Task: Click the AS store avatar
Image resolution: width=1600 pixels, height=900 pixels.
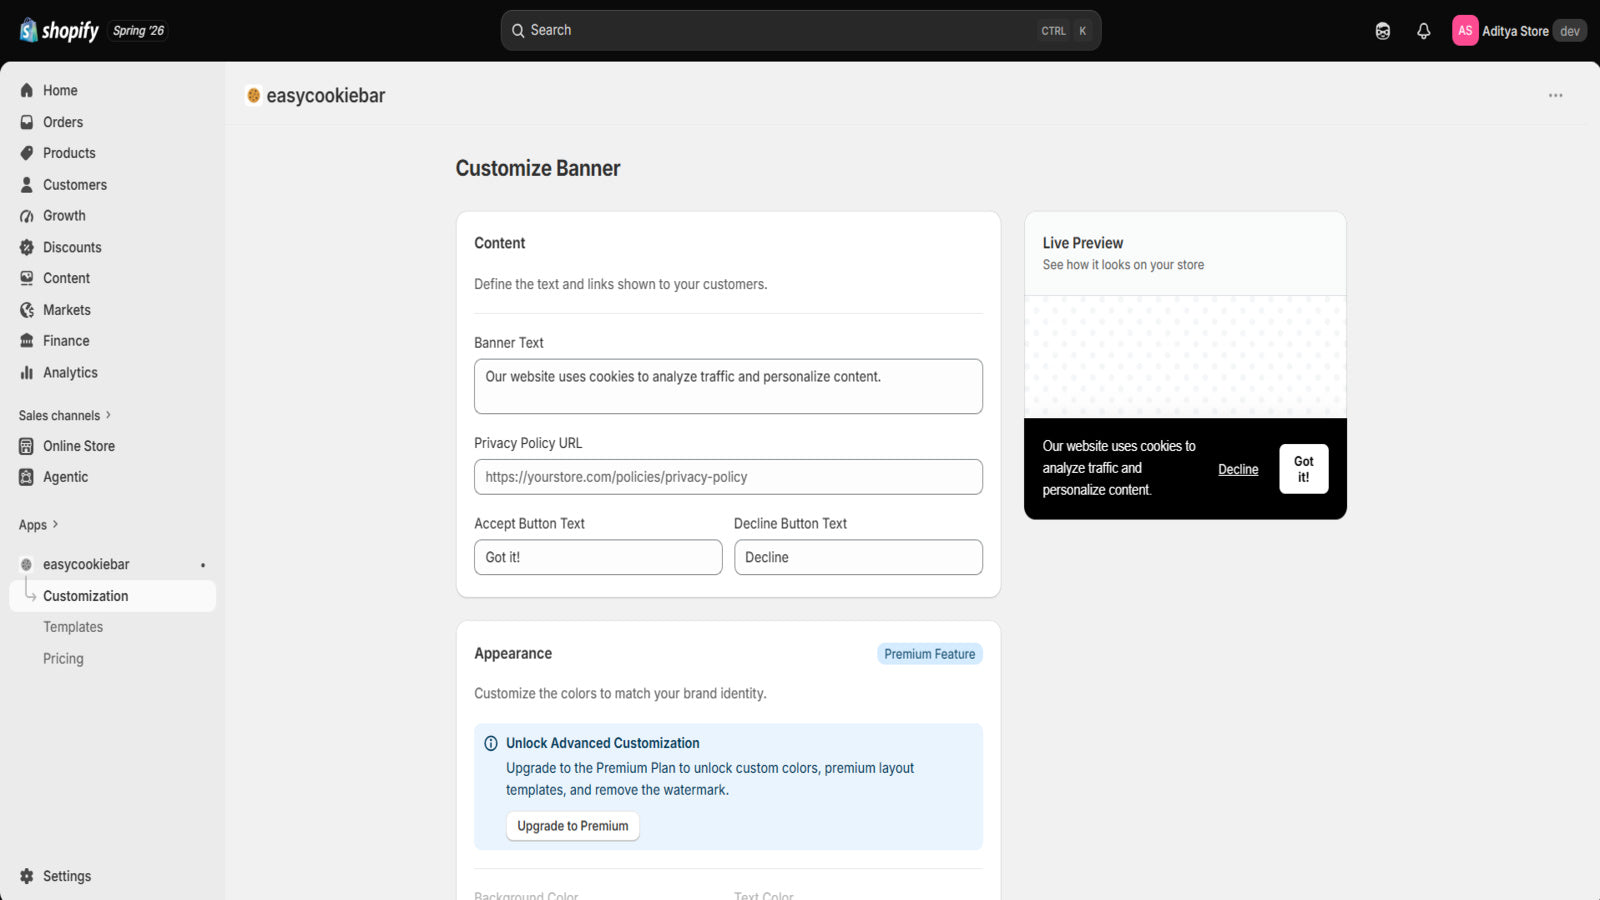Action: coord(1465,31)
